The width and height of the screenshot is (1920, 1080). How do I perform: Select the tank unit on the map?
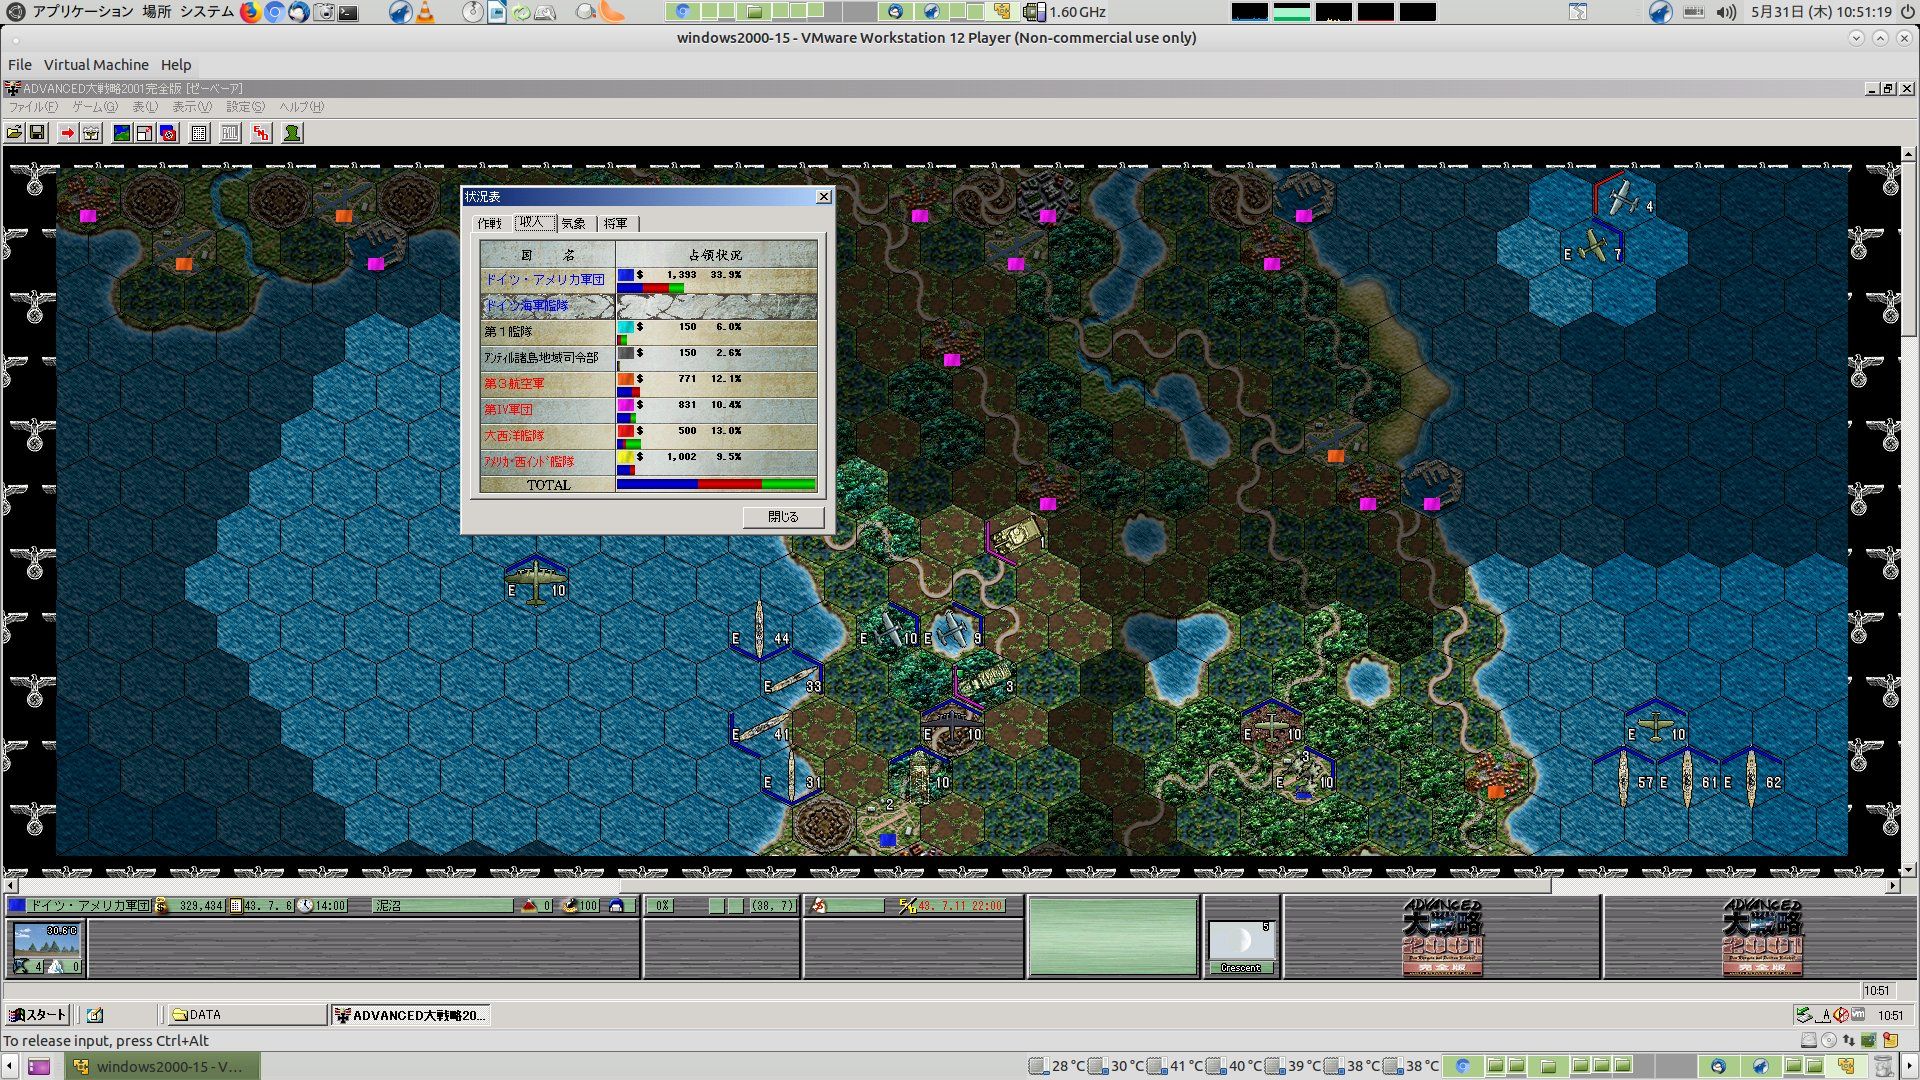click(1015, 535)
